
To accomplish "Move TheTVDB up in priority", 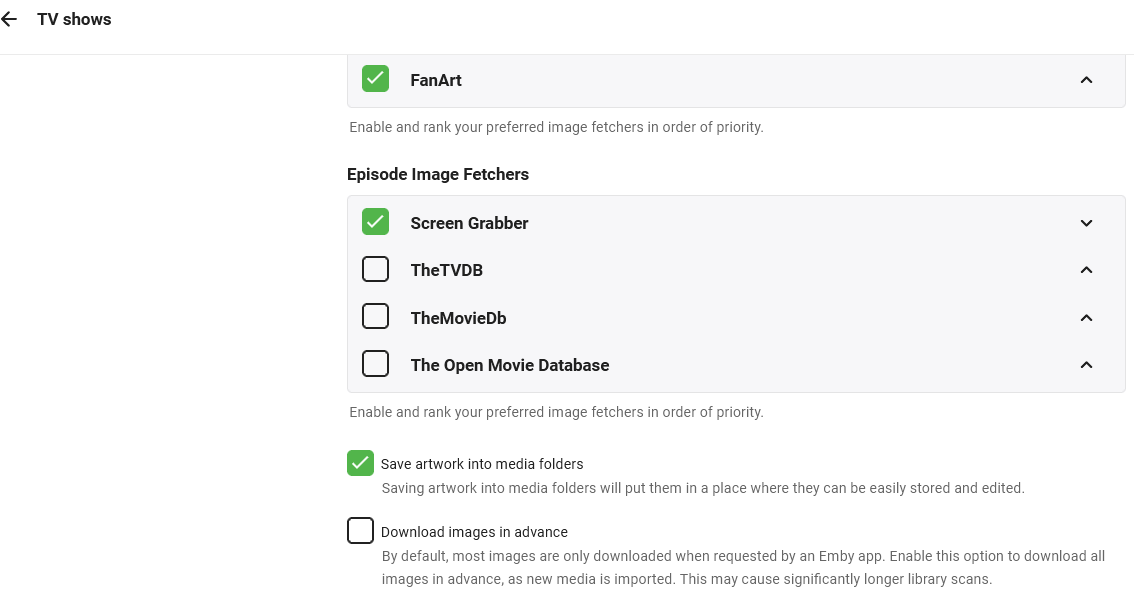I will click(1086, 270).
